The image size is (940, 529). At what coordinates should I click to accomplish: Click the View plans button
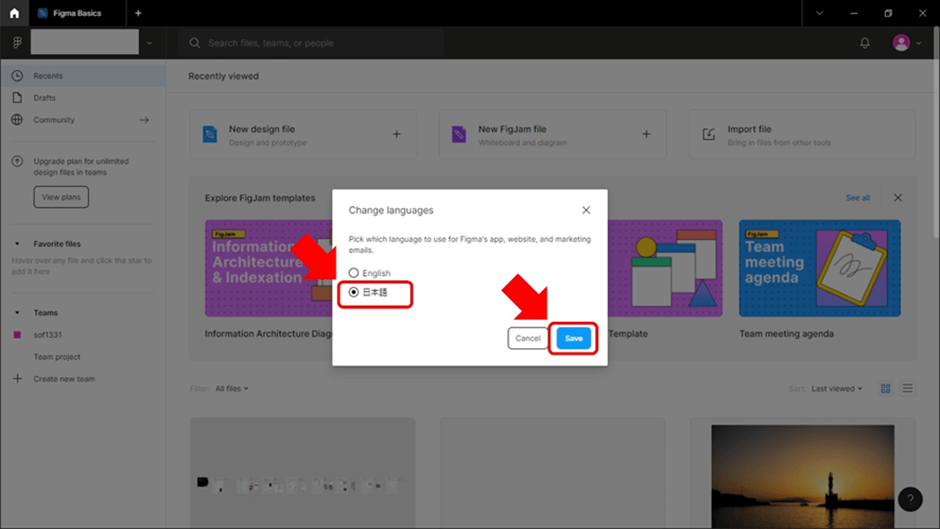[x=61, y=197]
